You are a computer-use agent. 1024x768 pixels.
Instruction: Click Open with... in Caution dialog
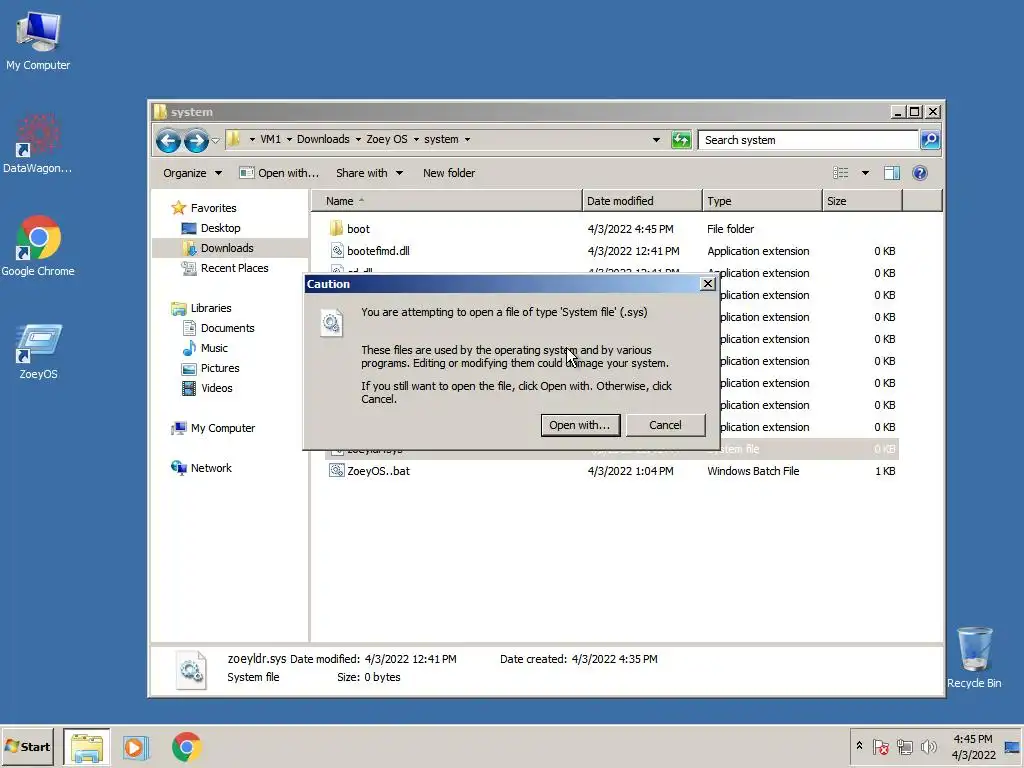[580, 425]
